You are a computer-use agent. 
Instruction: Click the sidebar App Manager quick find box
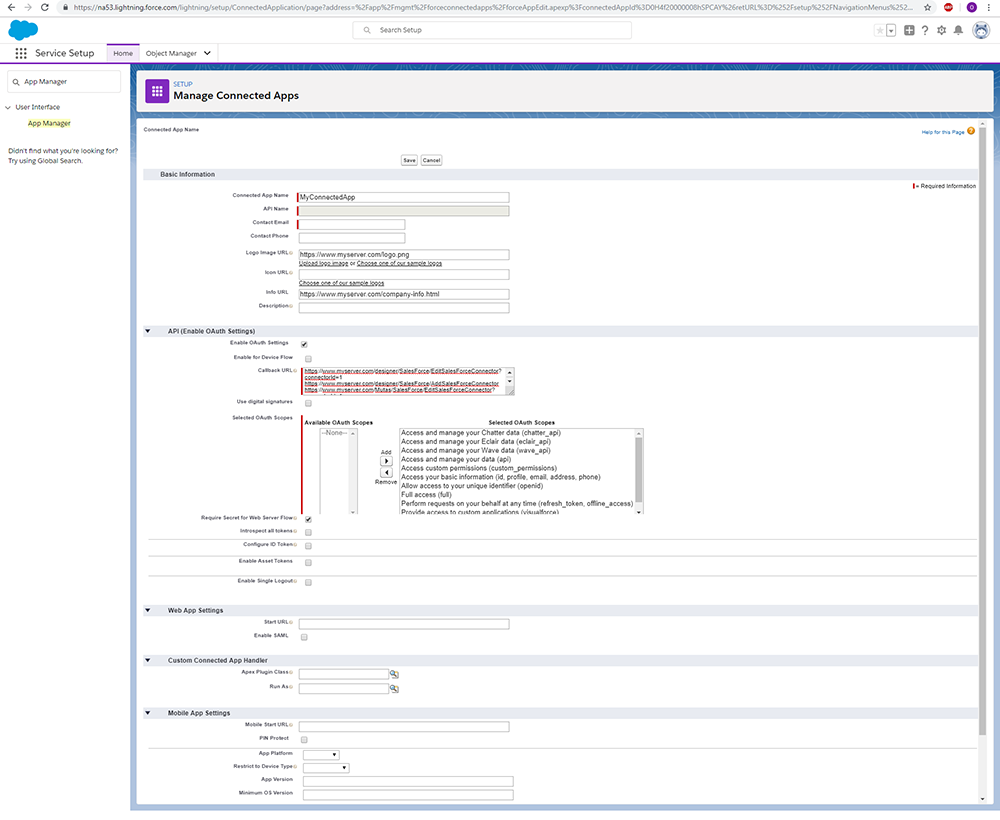pos(64,82)
